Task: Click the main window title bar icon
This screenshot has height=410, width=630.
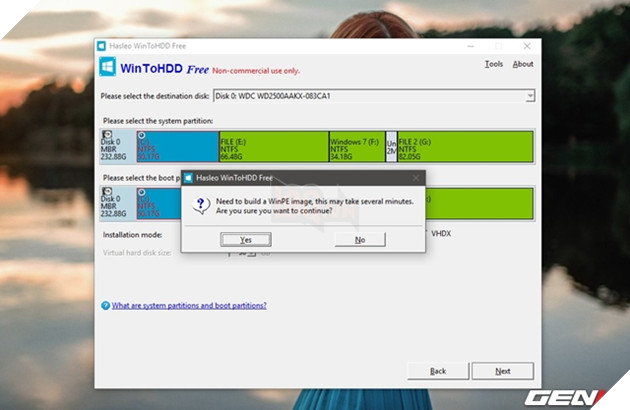Action: [x=102, y=46]
